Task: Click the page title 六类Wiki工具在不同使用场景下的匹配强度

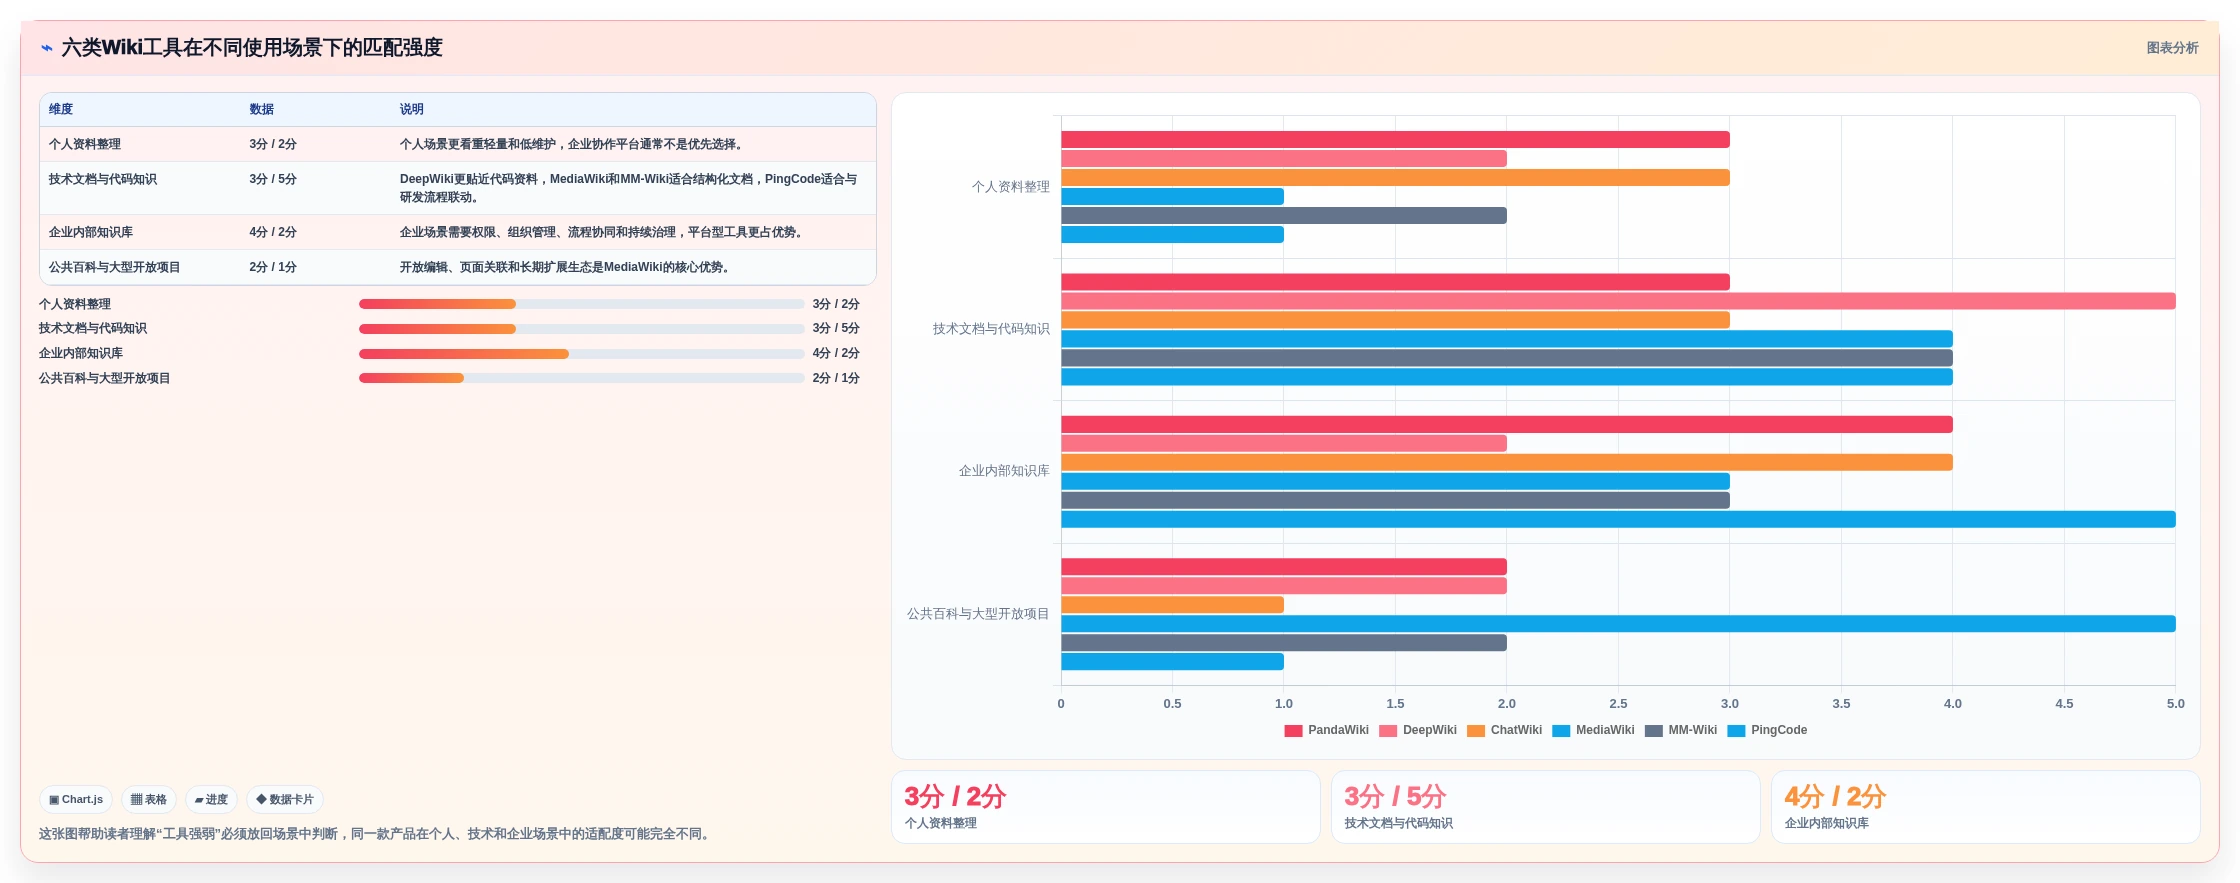Action: 252,48
